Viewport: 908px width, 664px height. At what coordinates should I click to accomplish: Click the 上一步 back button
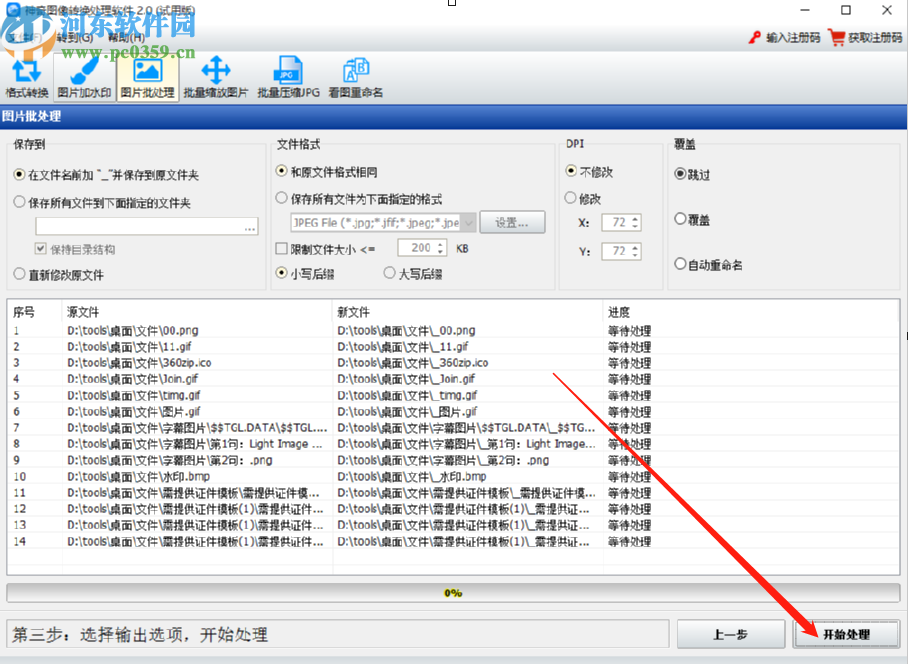coord(732,634)
